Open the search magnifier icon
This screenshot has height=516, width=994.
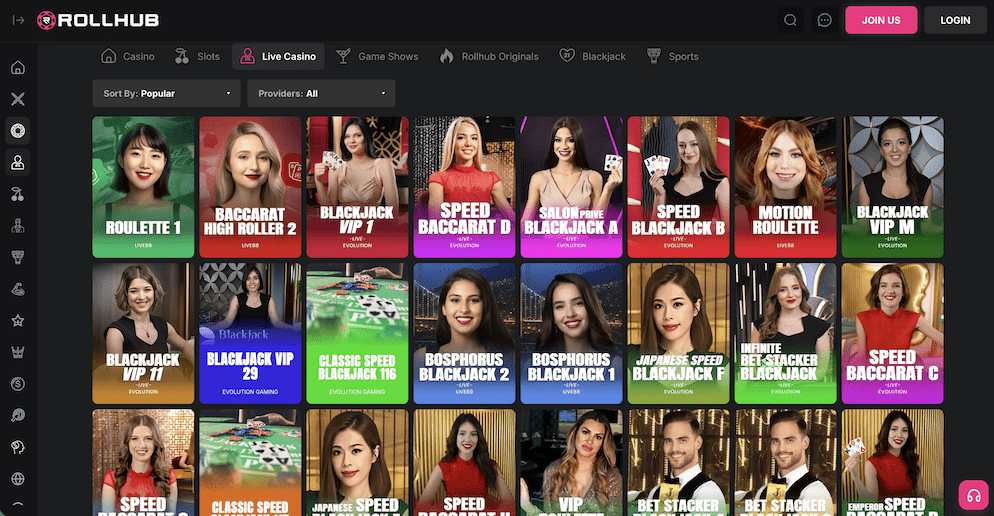coord(790,20)
